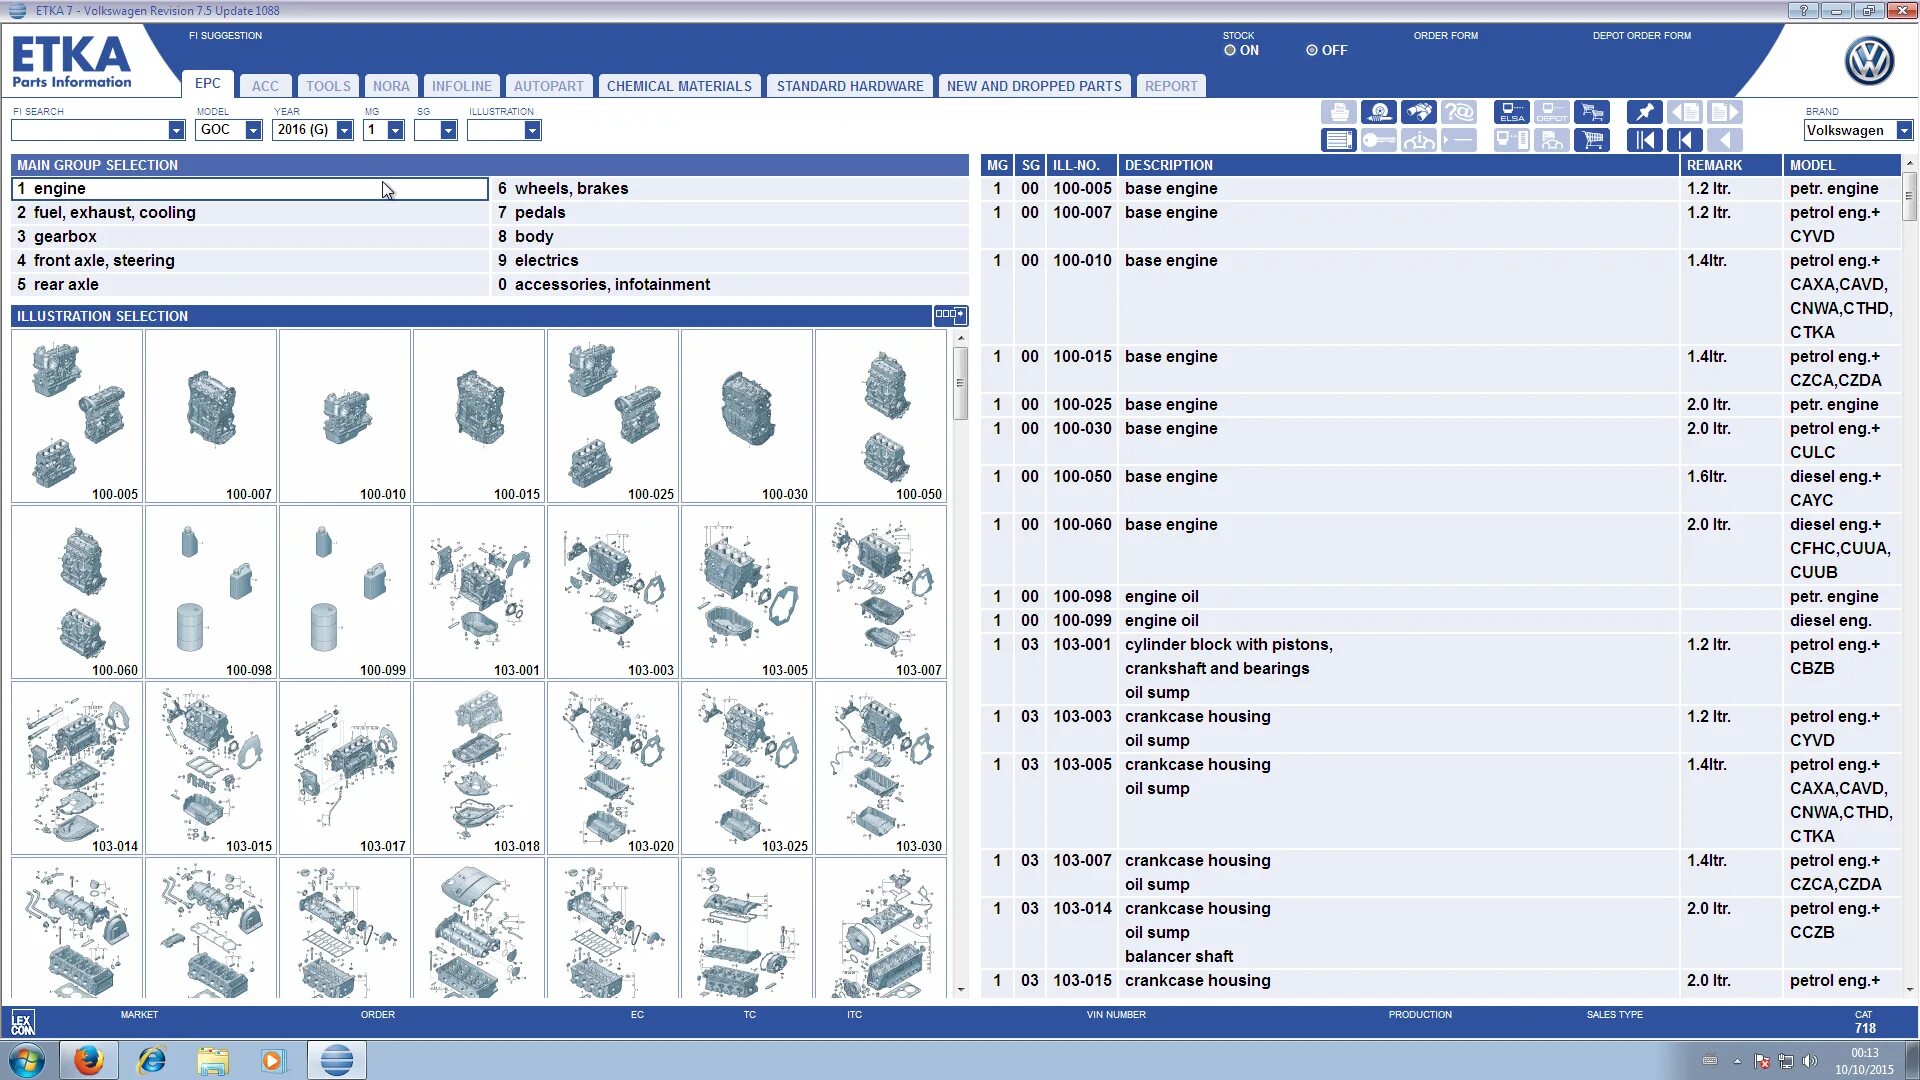Viewport: 1920px width, 1080px height.
Task: Open the Year dropdown showing 2016 (G)
Action: pyautogui.click(x=344, y=130)
